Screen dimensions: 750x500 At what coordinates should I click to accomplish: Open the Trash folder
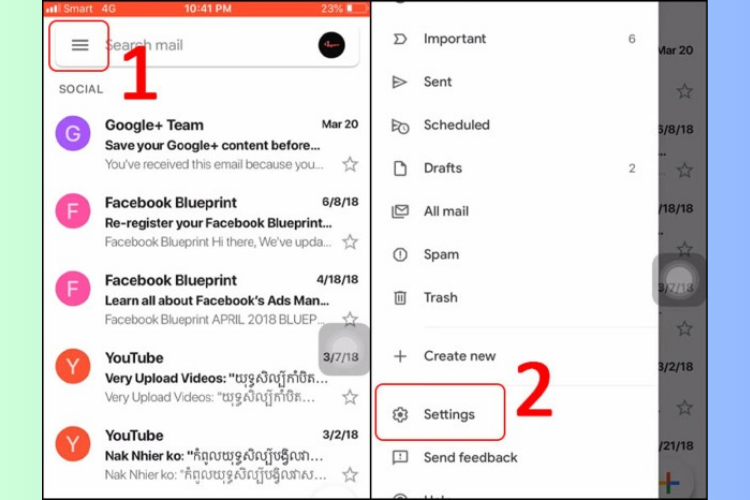click(x=514, y=297)
